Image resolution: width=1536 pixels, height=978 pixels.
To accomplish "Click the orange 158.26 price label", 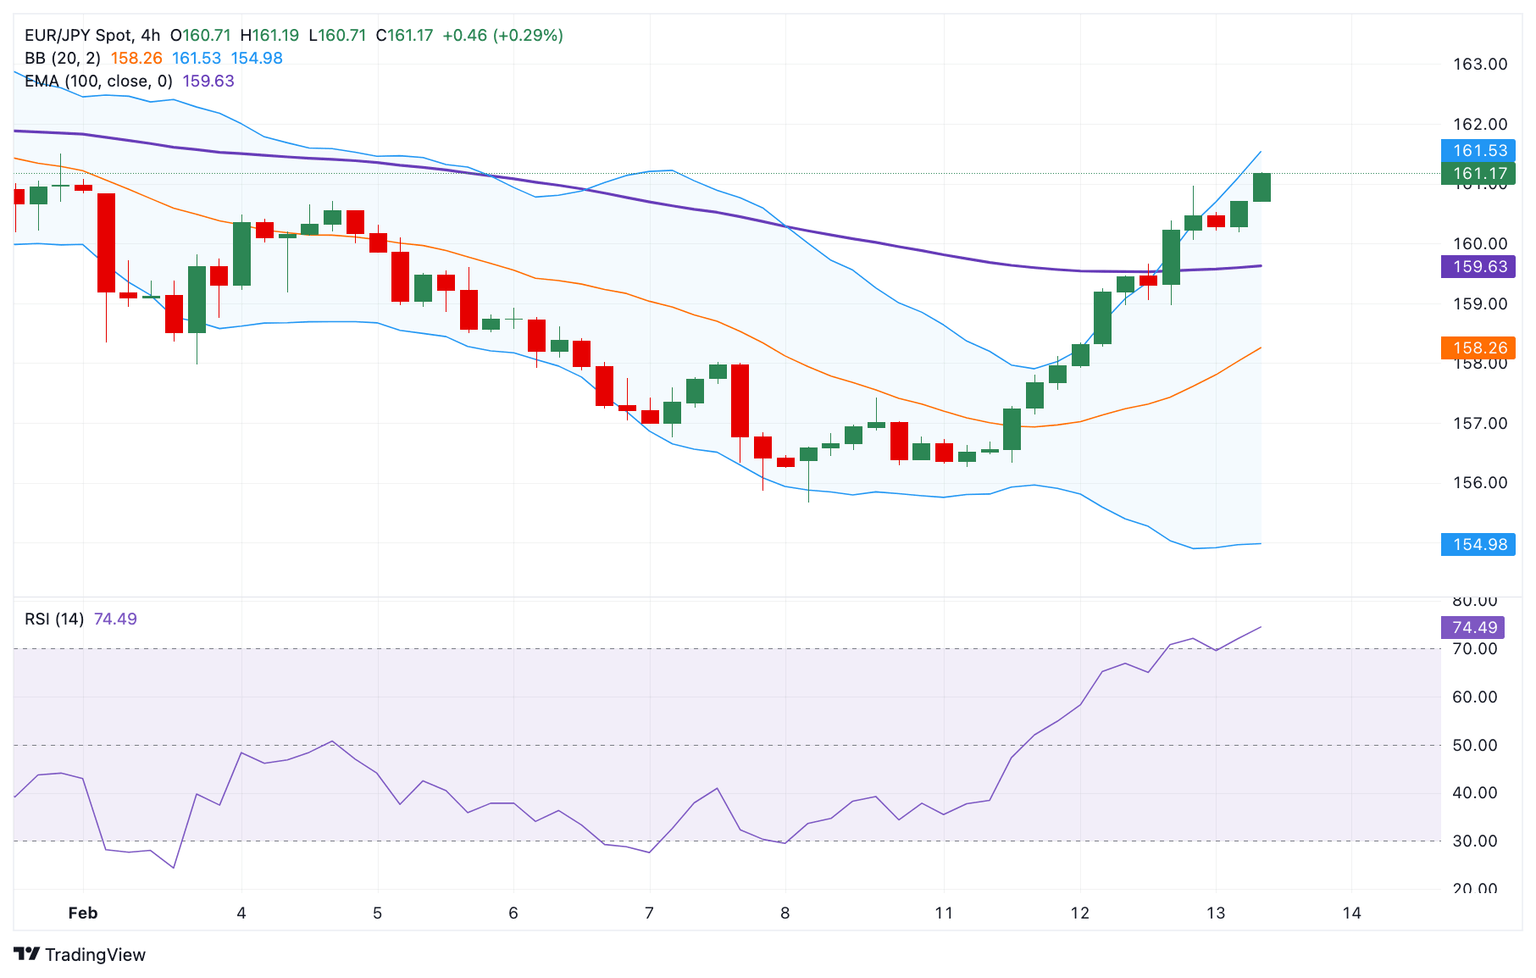I will [x=1477, y=348].
